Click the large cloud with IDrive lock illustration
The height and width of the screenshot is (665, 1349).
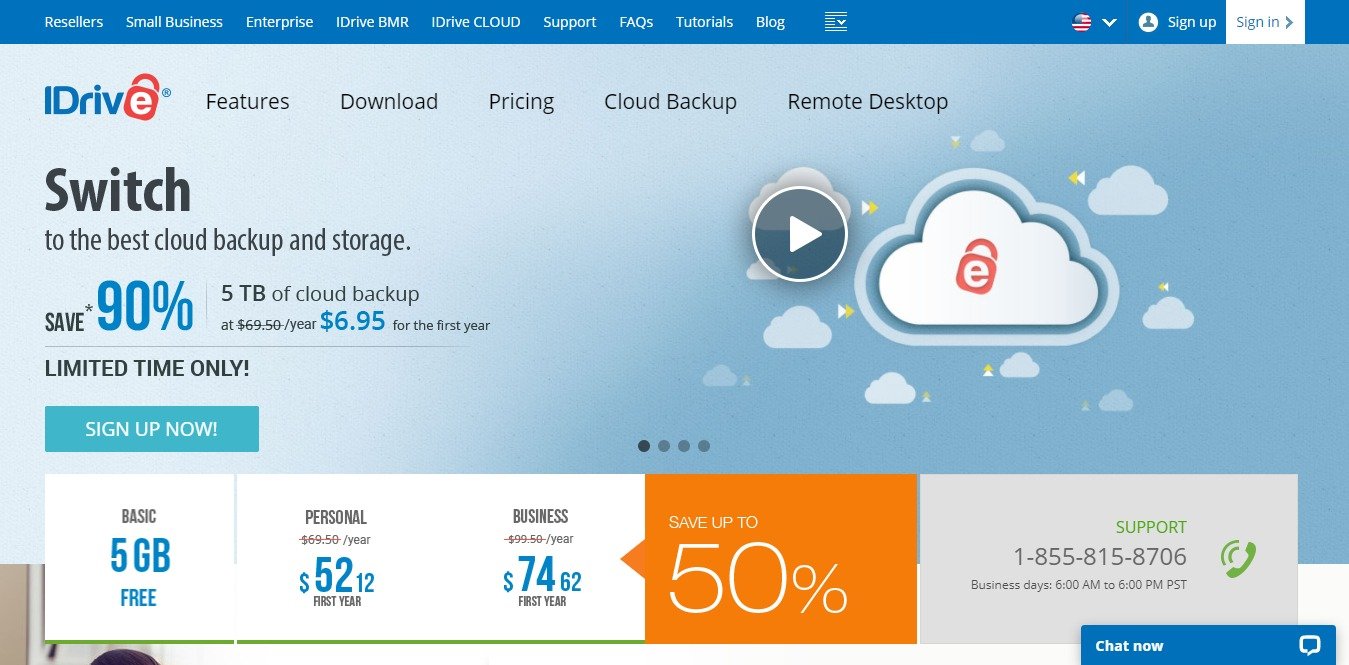coord(985,259)
